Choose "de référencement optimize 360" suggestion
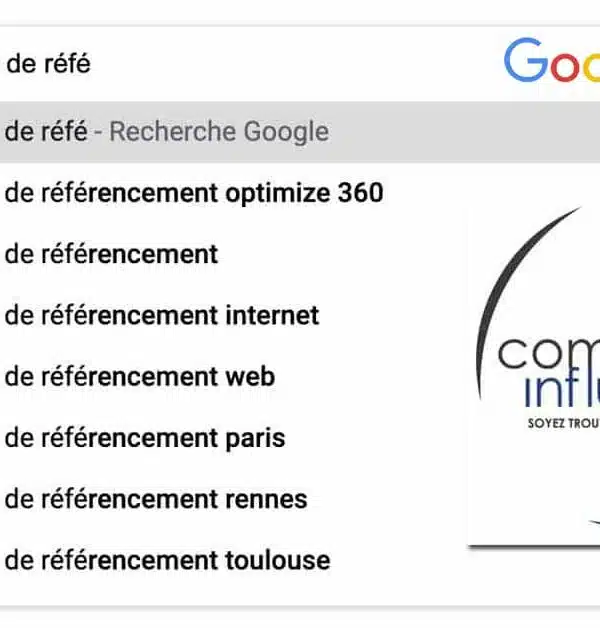The height and width of the screenshot is (628, 600). [194, 193]
